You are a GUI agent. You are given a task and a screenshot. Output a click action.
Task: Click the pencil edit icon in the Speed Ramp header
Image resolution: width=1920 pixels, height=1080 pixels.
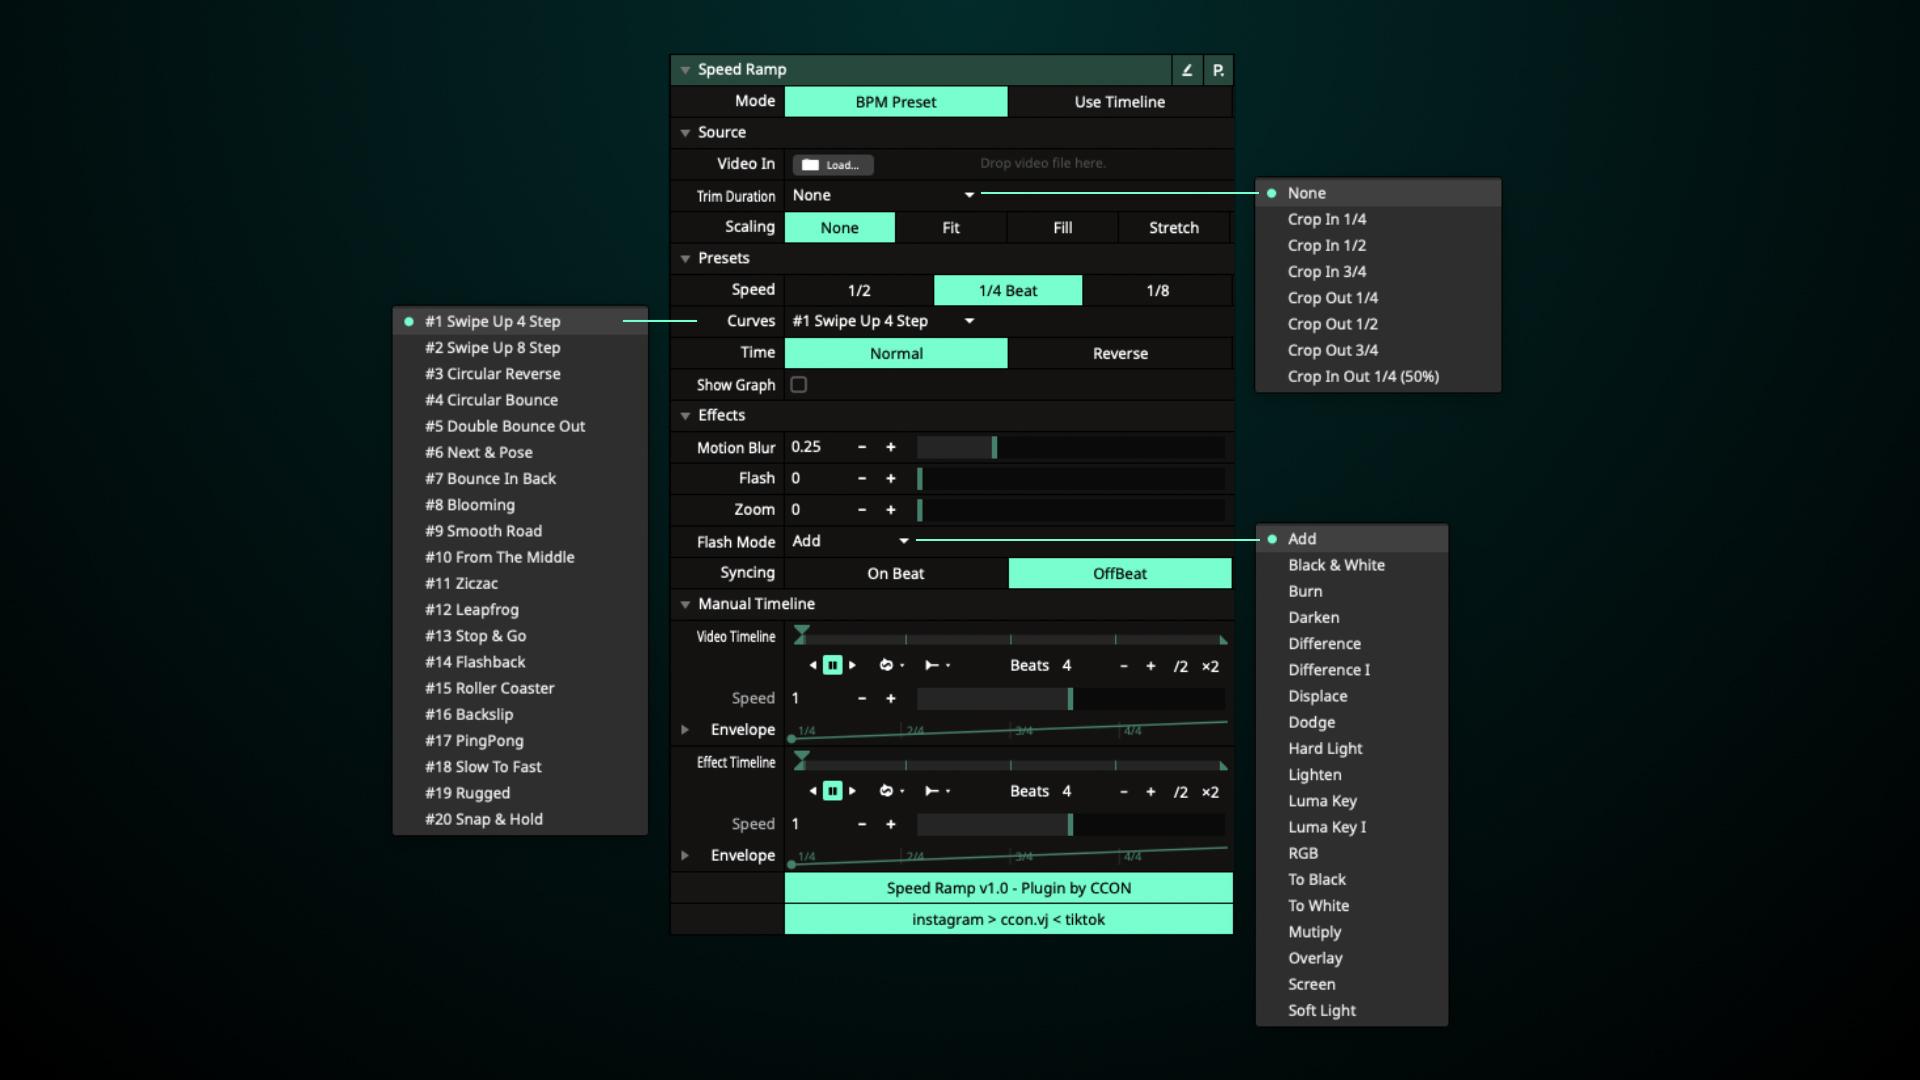[x=1187, y=70]
